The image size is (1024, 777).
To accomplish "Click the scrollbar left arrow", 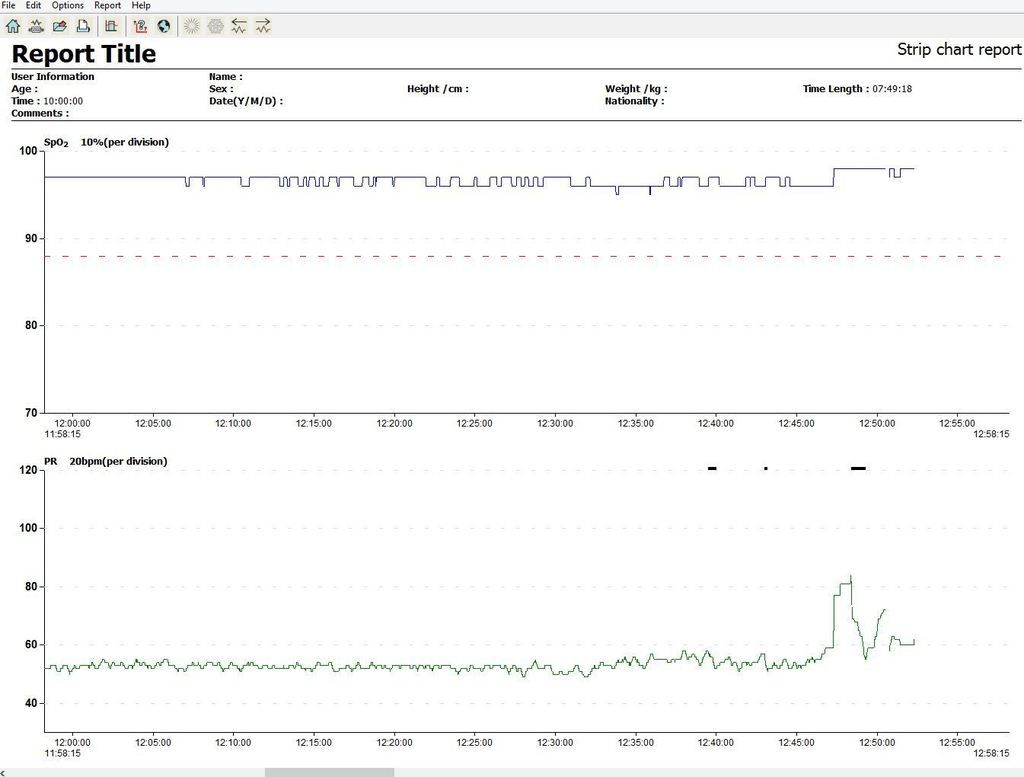I will 3,772.
